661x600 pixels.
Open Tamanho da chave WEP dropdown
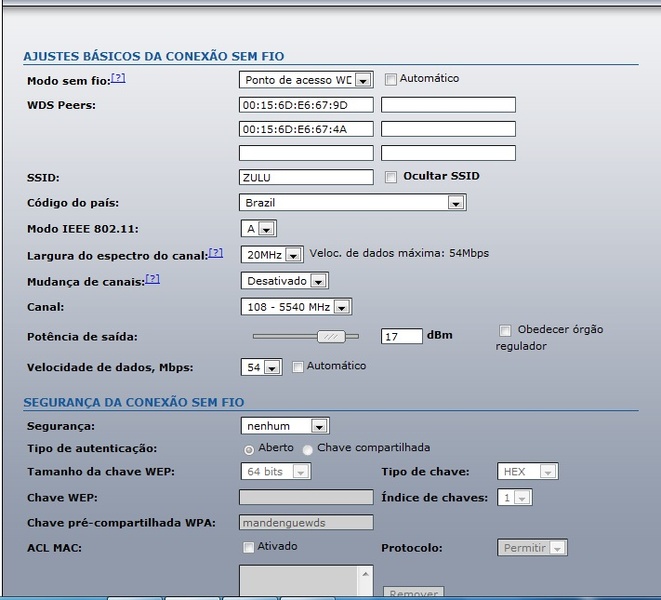(276, 471)
